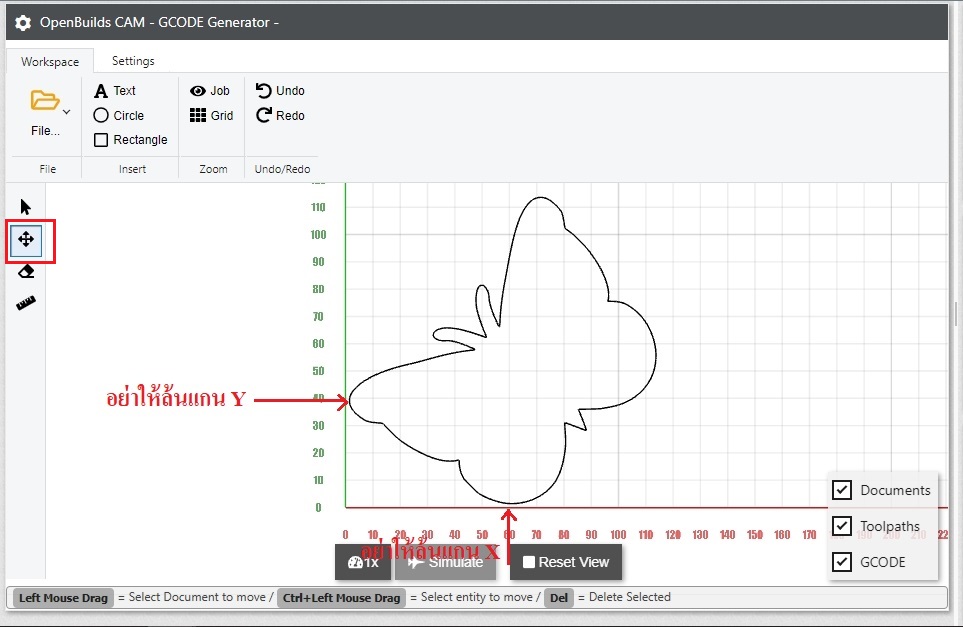Click the 1x simulation speed button
Image resolution: width=963 pixels, height=627 pixels.
point(363,562)
